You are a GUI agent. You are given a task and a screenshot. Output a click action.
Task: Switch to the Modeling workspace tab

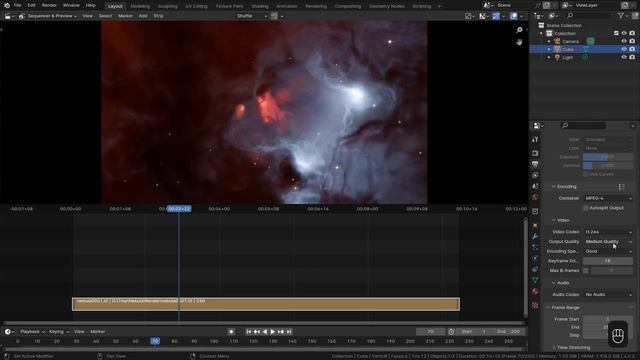pos(140,6)
